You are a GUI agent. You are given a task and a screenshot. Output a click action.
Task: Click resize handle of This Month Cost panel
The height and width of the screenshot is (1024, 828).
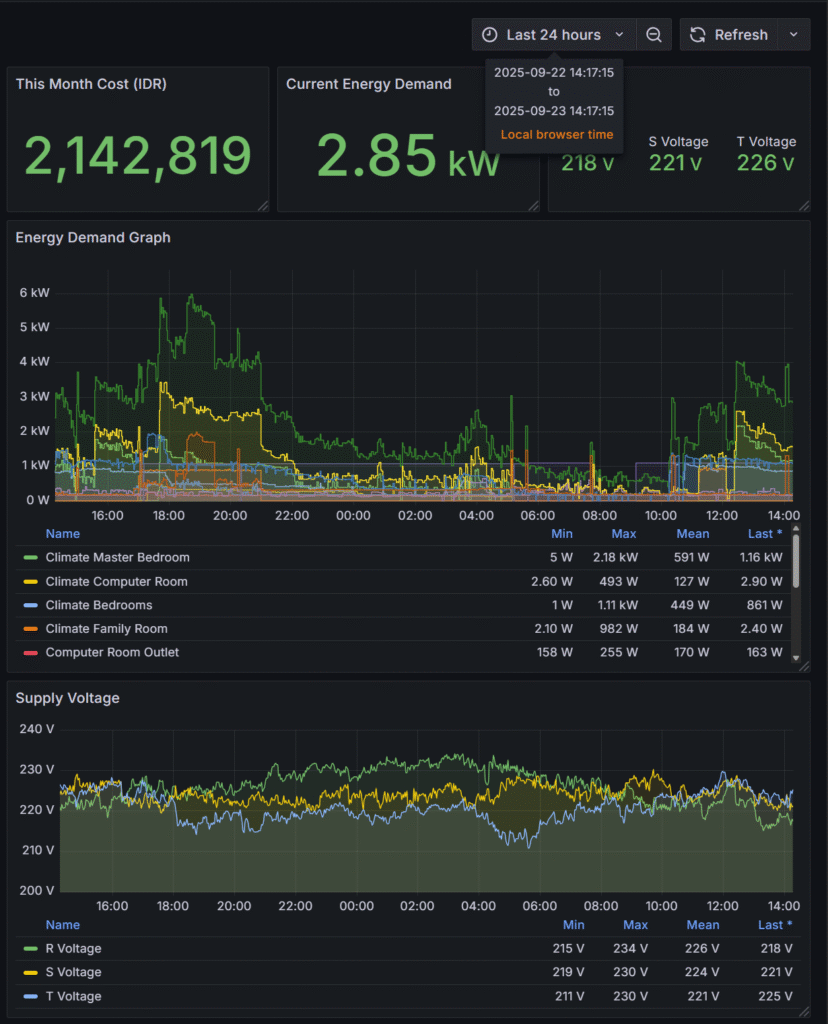click(263, 205)
